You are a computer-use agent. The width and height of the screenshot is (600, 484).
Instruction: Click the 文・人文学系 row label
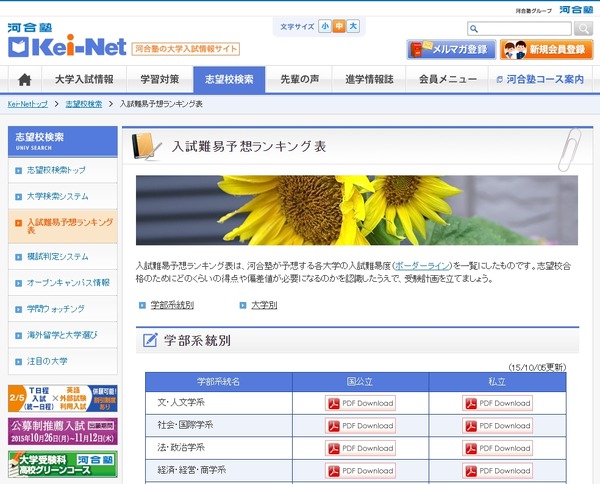click(181, 403)
